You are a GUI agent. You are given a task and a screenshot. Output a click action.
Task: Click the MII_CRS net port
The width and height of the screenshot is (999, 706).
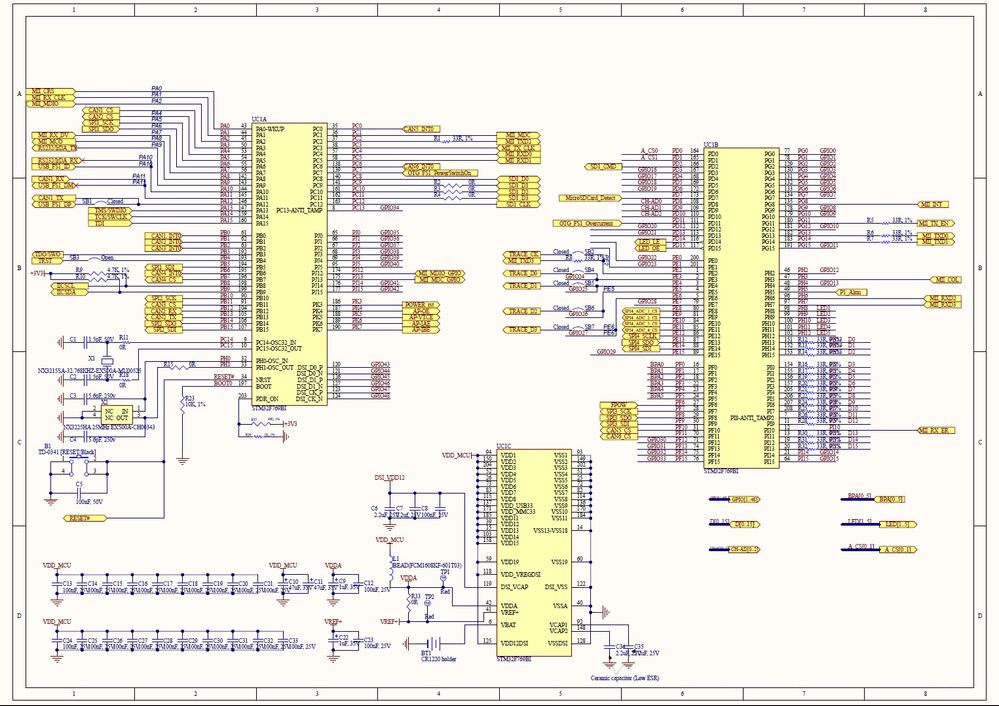pyautogui.click(x=50, y=91)
